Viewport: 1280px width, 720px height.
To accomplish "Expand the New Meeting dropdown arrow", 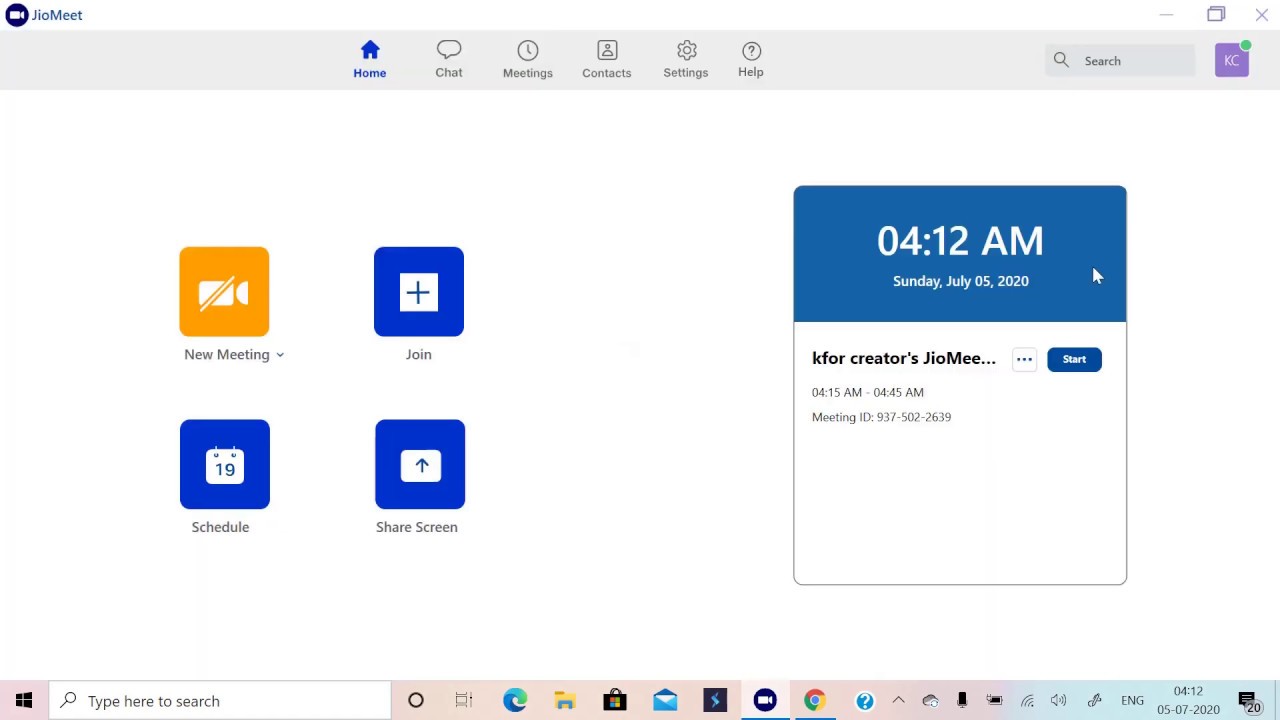I will (280, 355).
